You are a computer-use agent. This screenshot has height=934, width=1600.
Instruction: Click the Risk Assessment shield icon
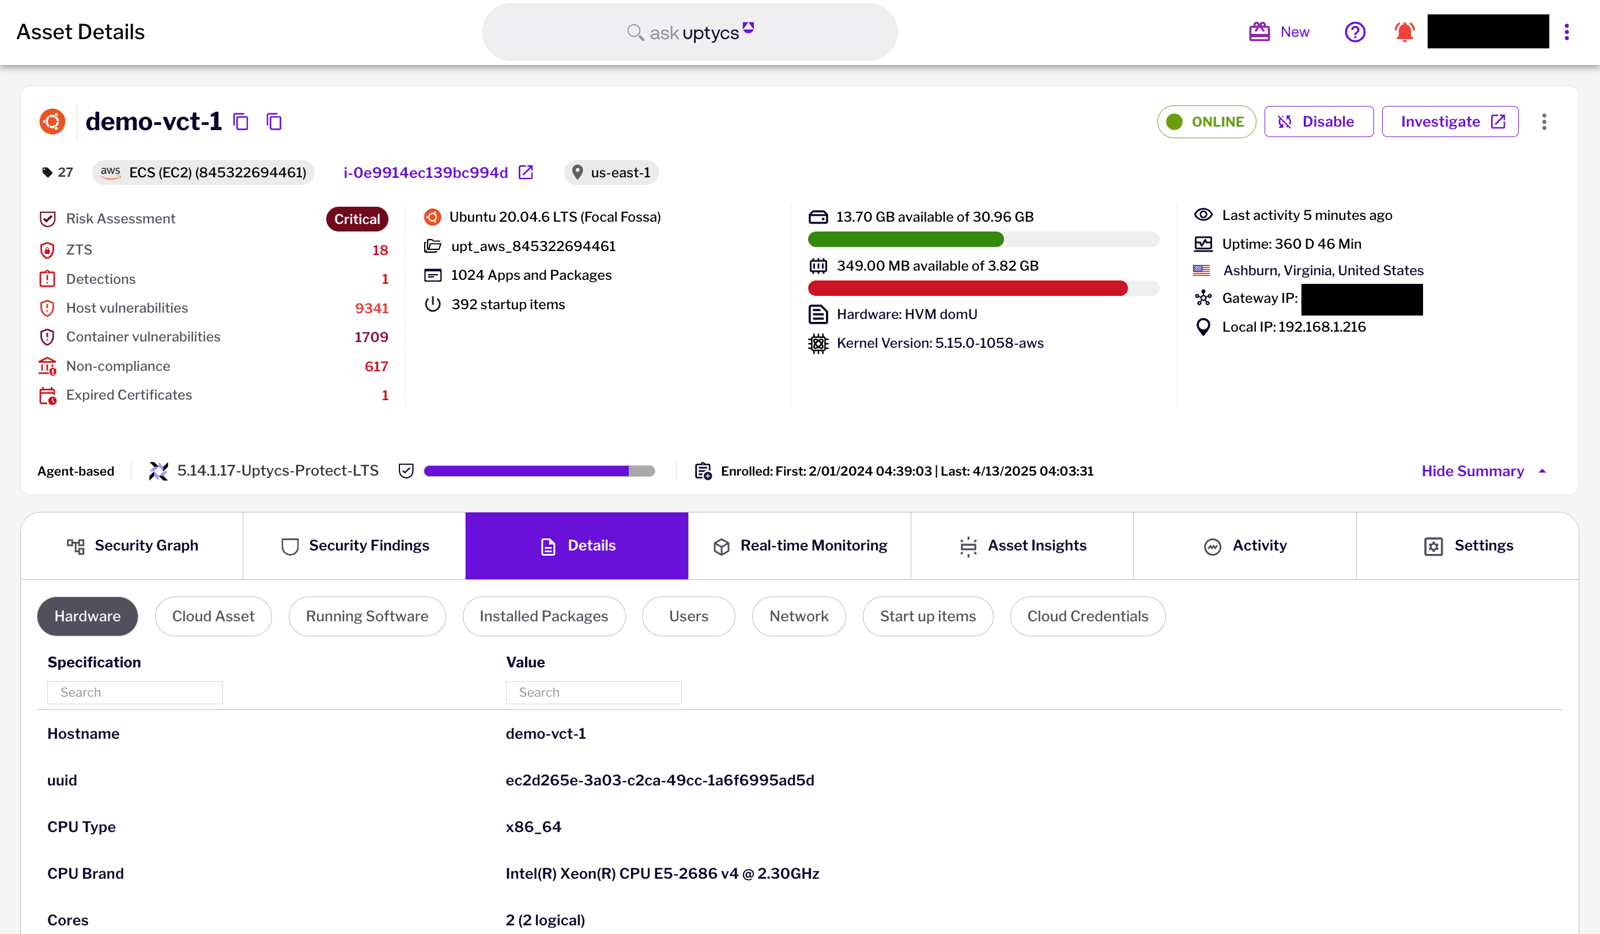pyautogui.click(x=47, y=219)
